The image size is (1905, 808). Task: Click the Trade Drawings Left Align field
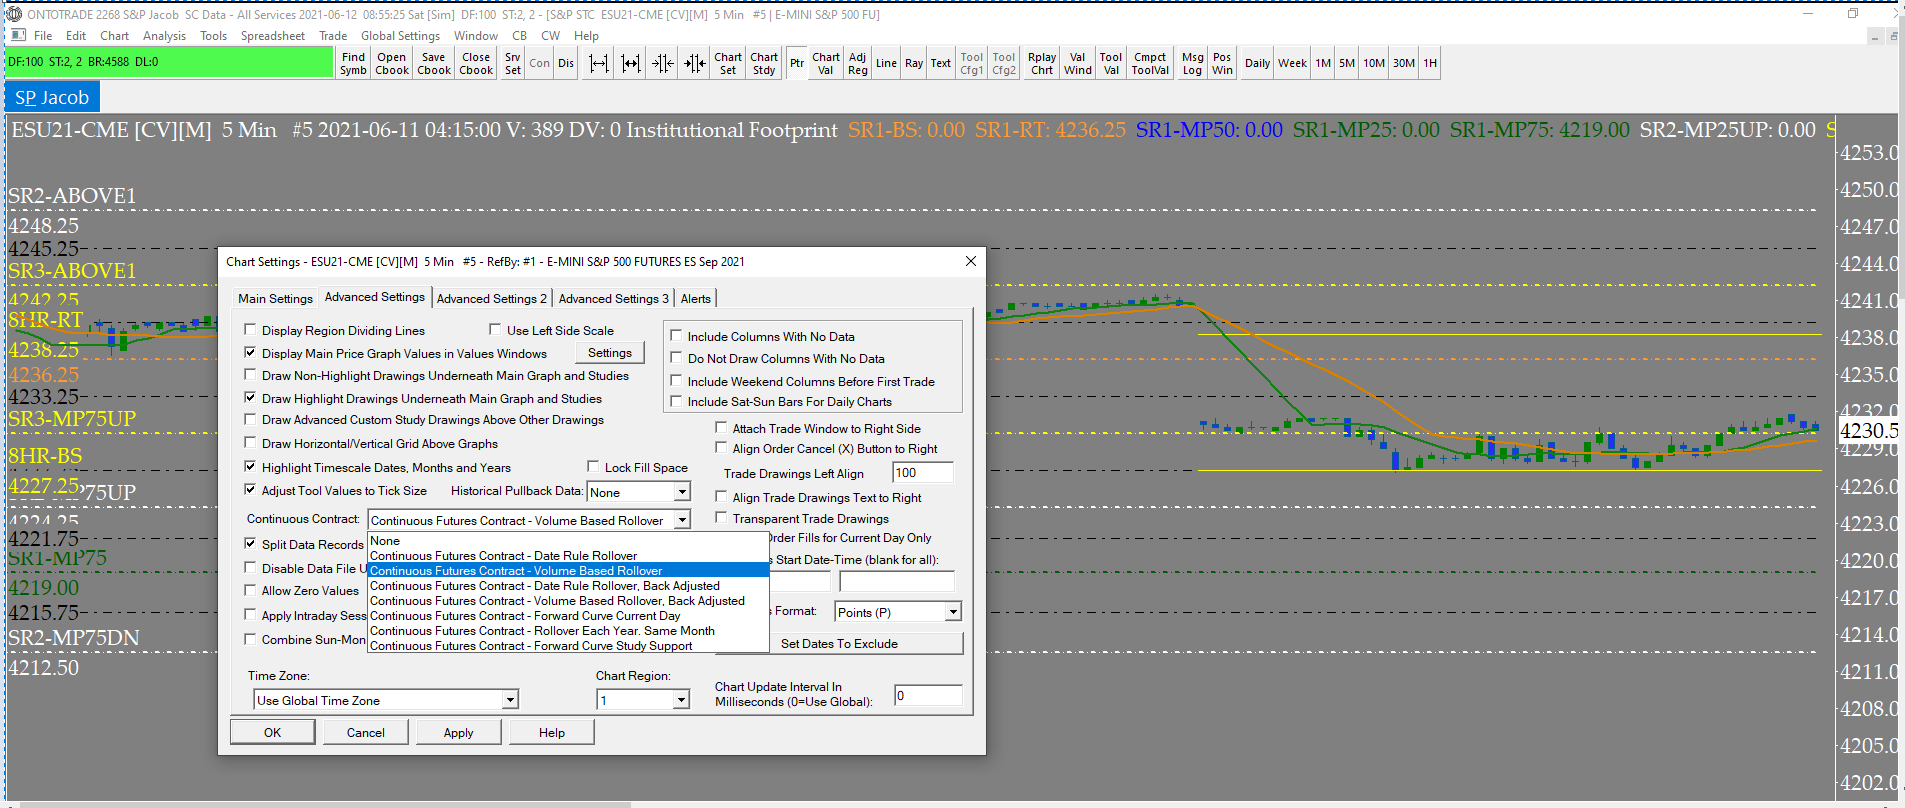point(922,473)
